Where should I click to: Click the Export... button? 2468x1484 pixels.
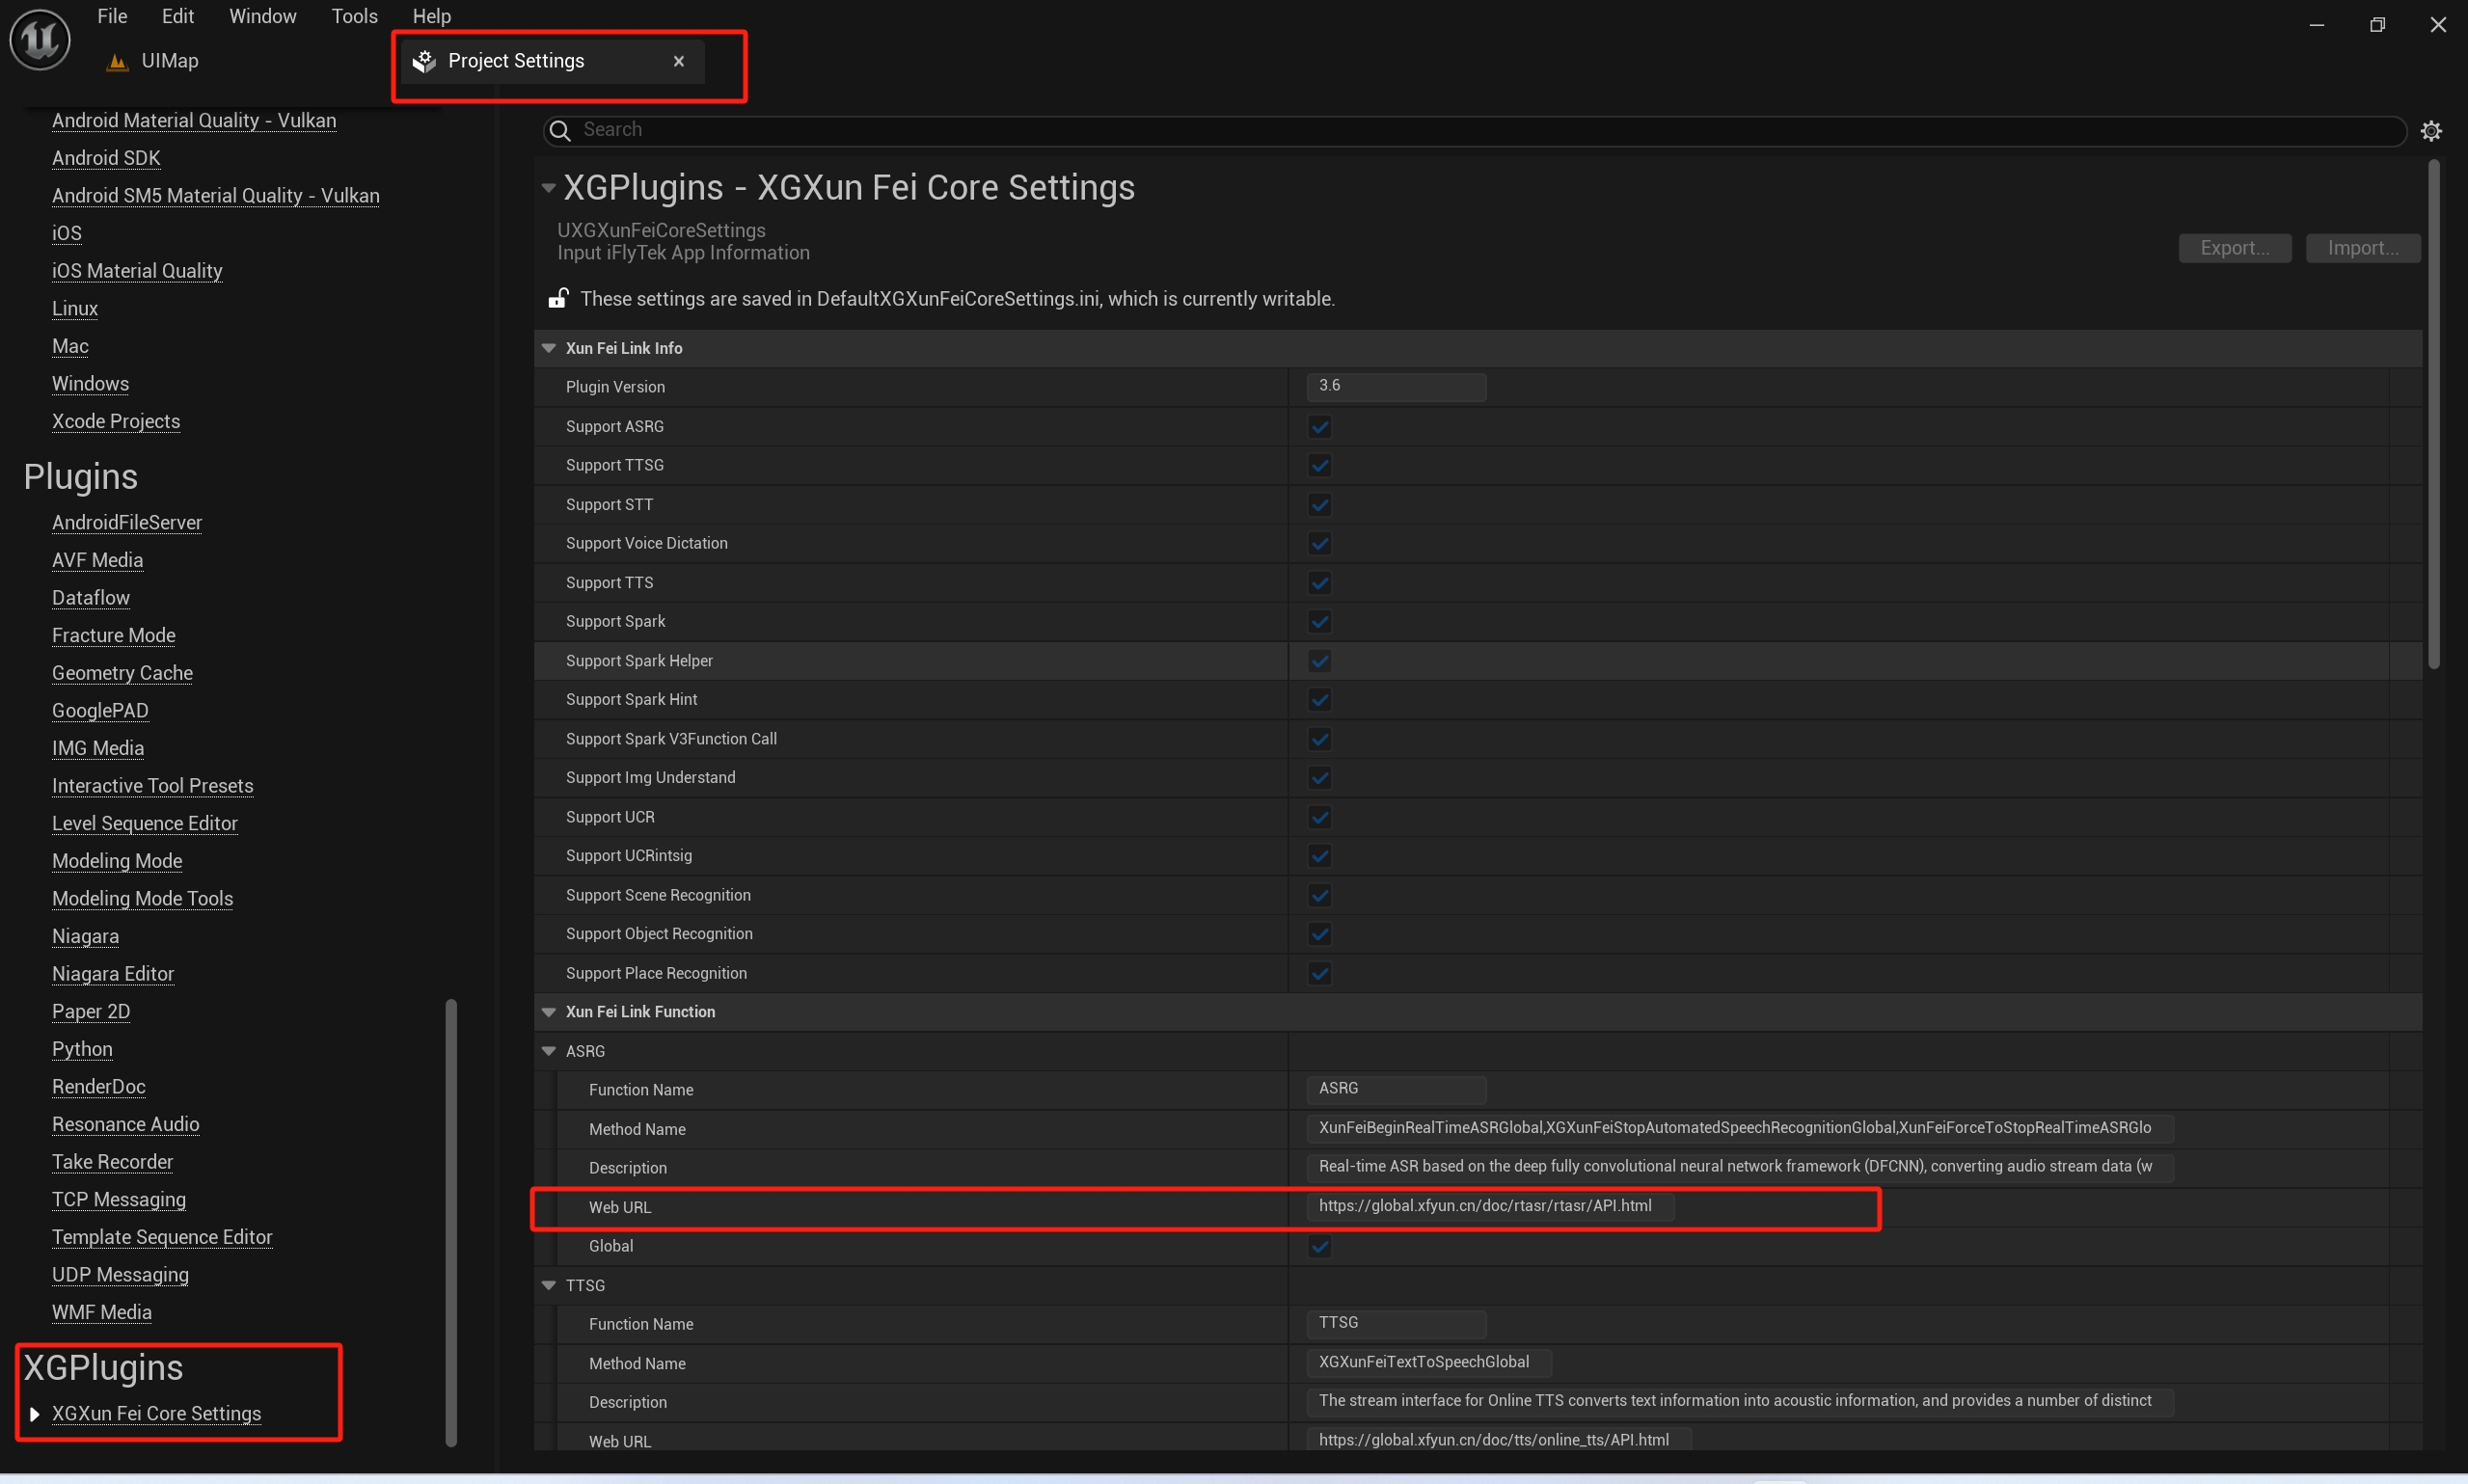tap(2234, 248)
